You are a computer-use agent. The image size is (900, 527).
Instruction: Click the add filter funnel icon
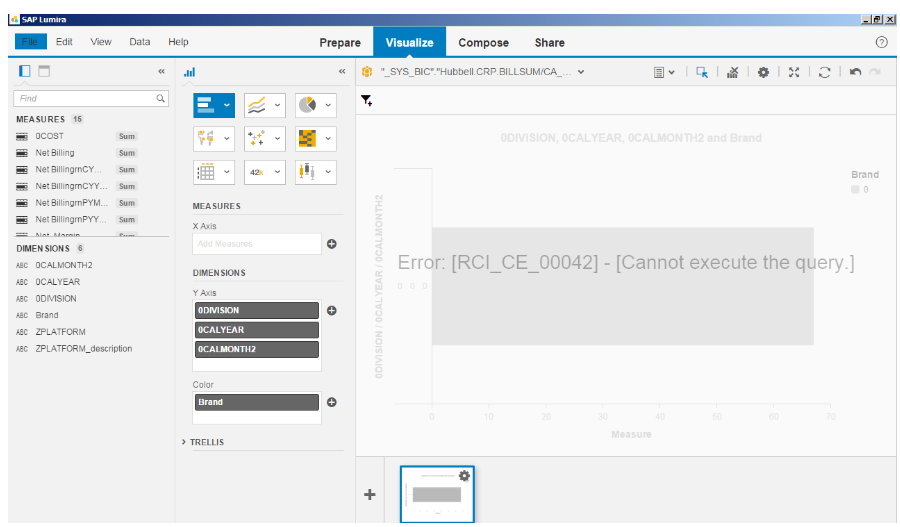tap(367, 101)
